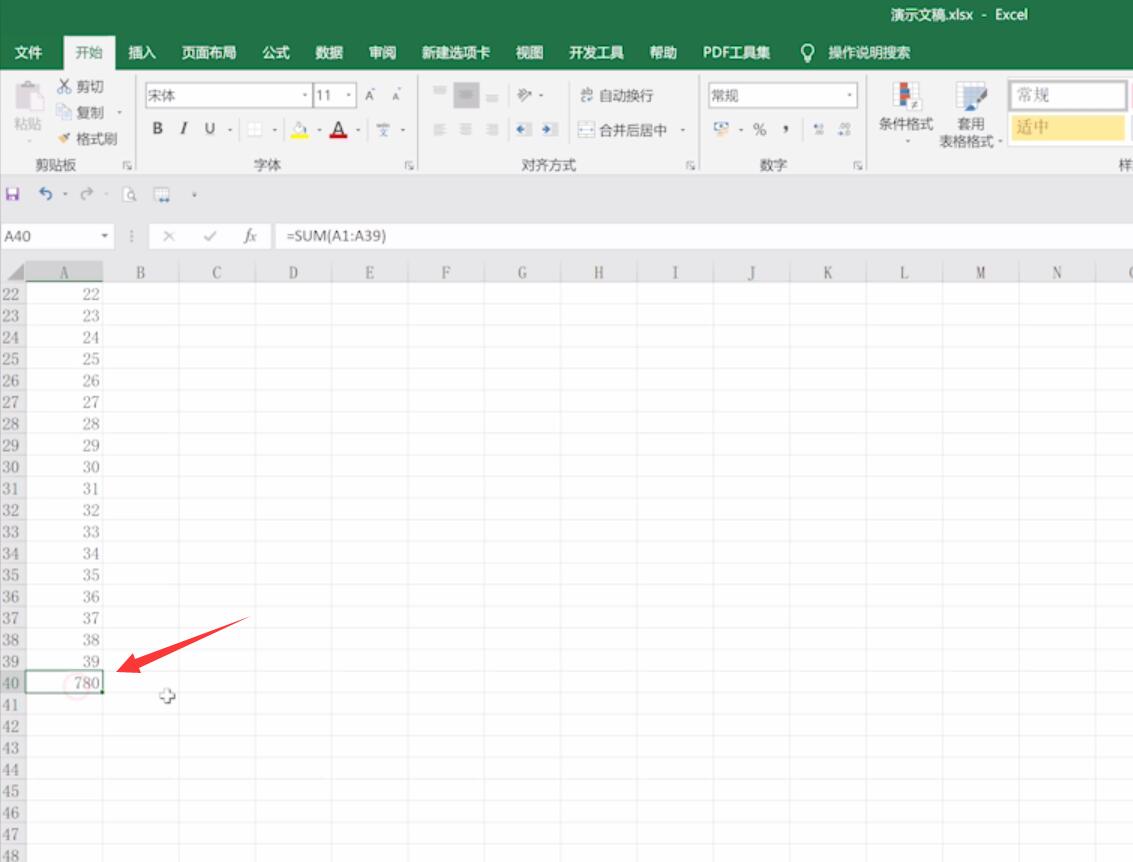This screenshot has width=1133, height=862.
Task: Toggle Bold formatting
Action: pyautogui.click(x=158, y=129)
